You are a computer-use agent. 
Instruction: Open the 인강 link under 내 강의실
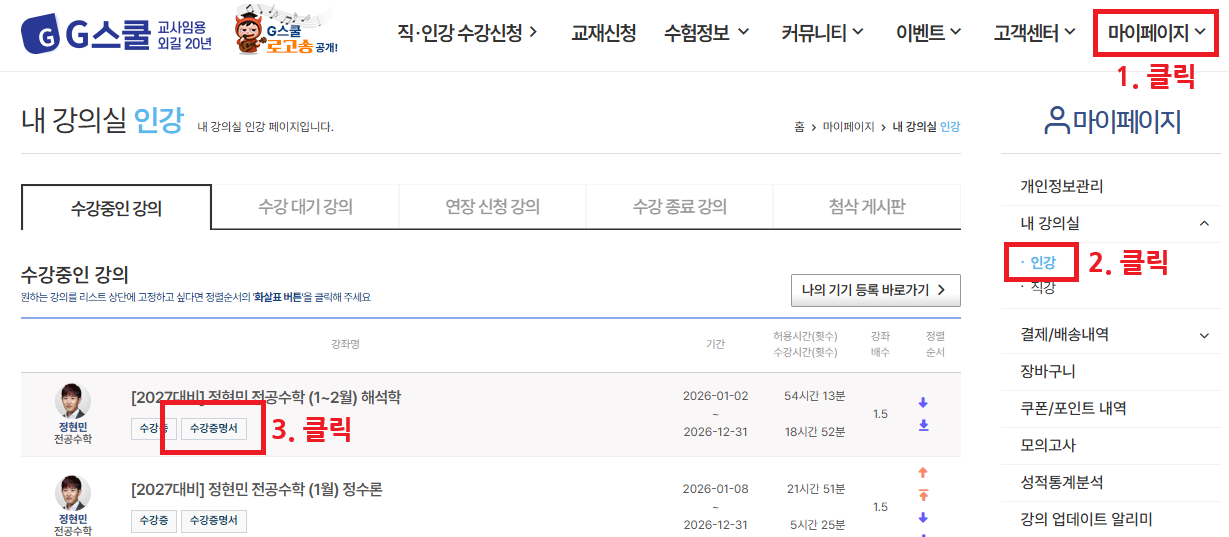(1042, 263)
